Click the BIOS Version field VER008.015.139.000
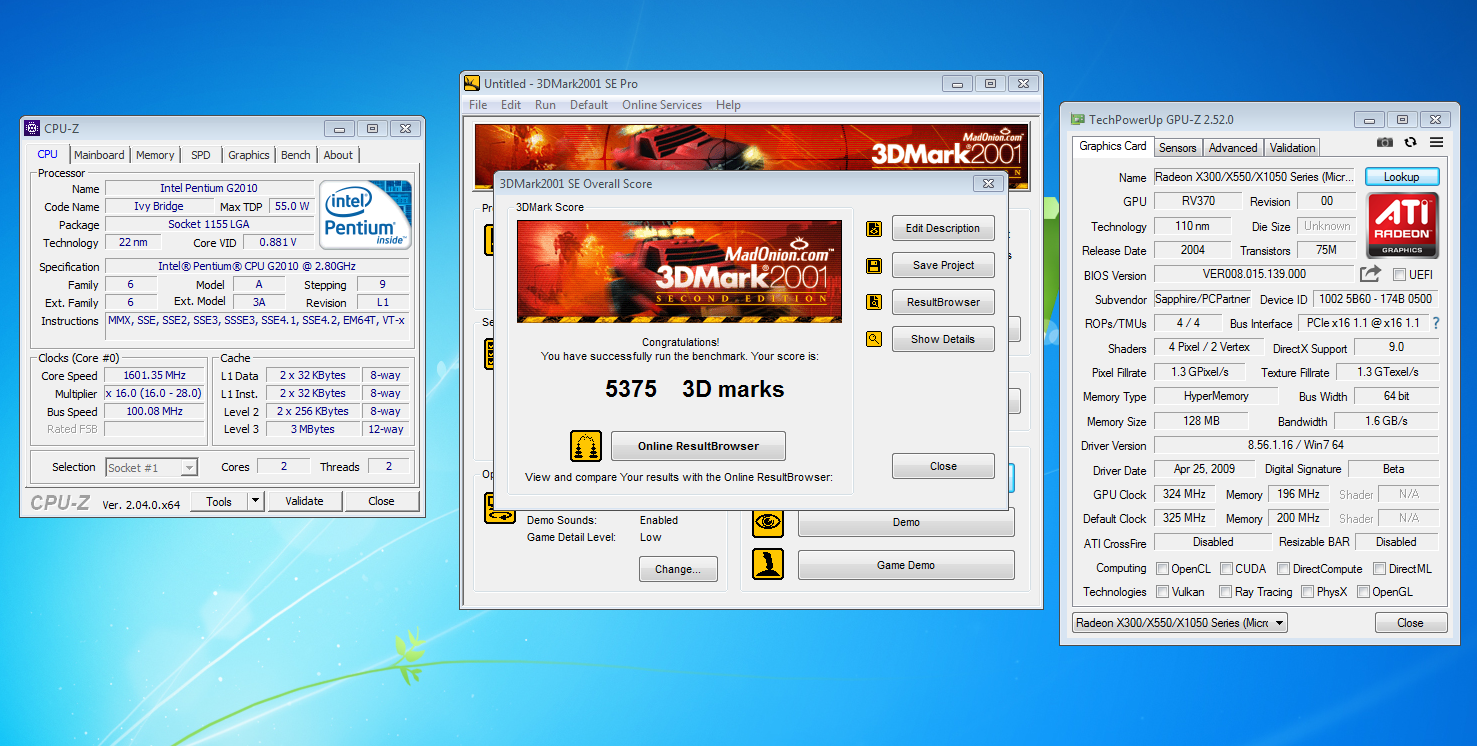 [x=1255, y=274]
